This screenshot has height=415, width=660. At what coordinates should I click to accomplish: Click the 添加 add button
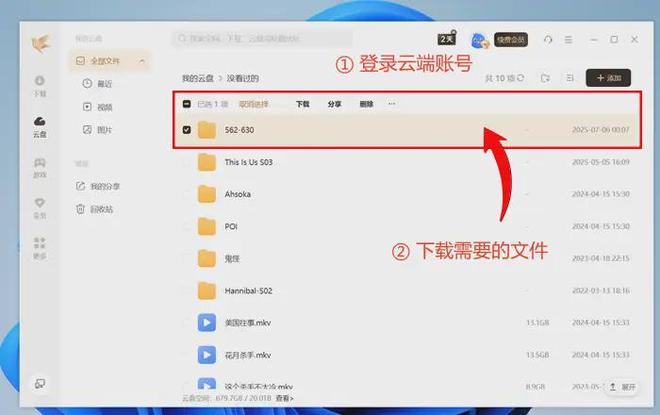(x=608, y=78)
